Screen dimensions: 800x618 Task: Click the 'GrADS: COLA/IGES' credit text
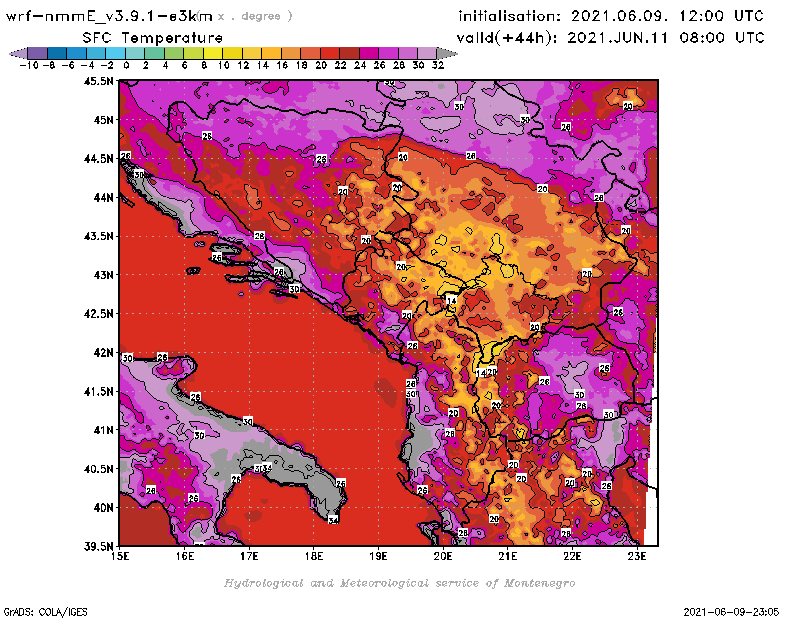(x=45, y=612)
